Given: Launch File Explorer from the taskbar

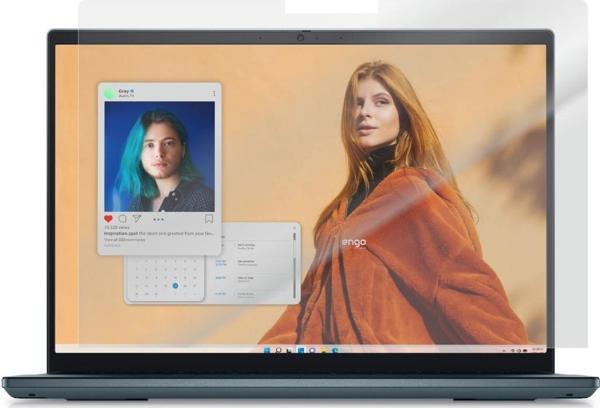Looking at the screenshot, I should click(324, 350).
